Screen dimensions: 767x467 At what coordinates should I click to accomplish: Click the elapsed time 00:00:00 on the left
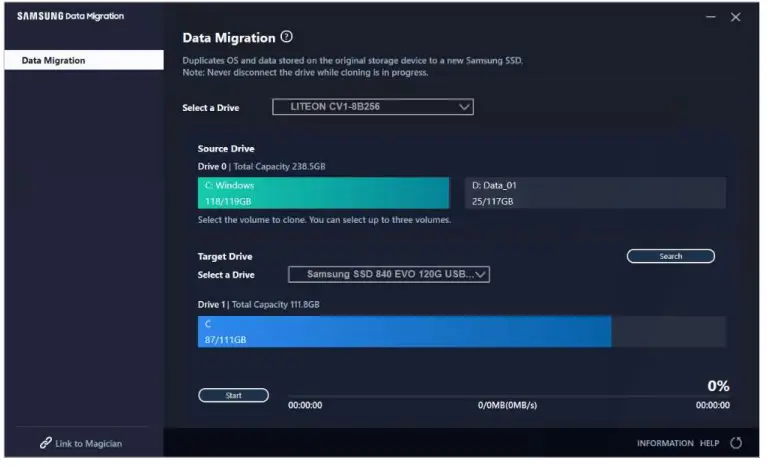tap(305, 405)
